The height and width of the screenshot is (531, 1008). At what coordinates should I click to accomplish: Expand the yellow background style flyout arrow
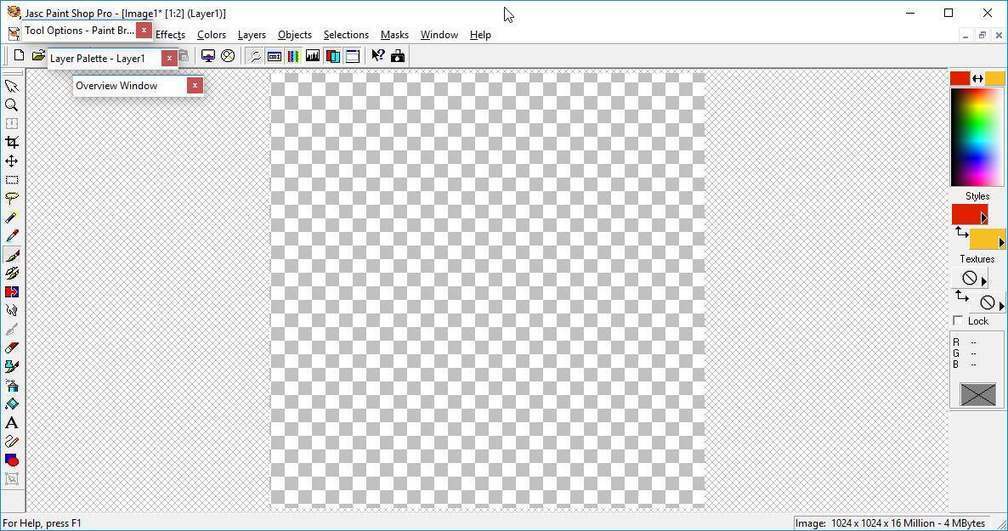[1001, 243]
